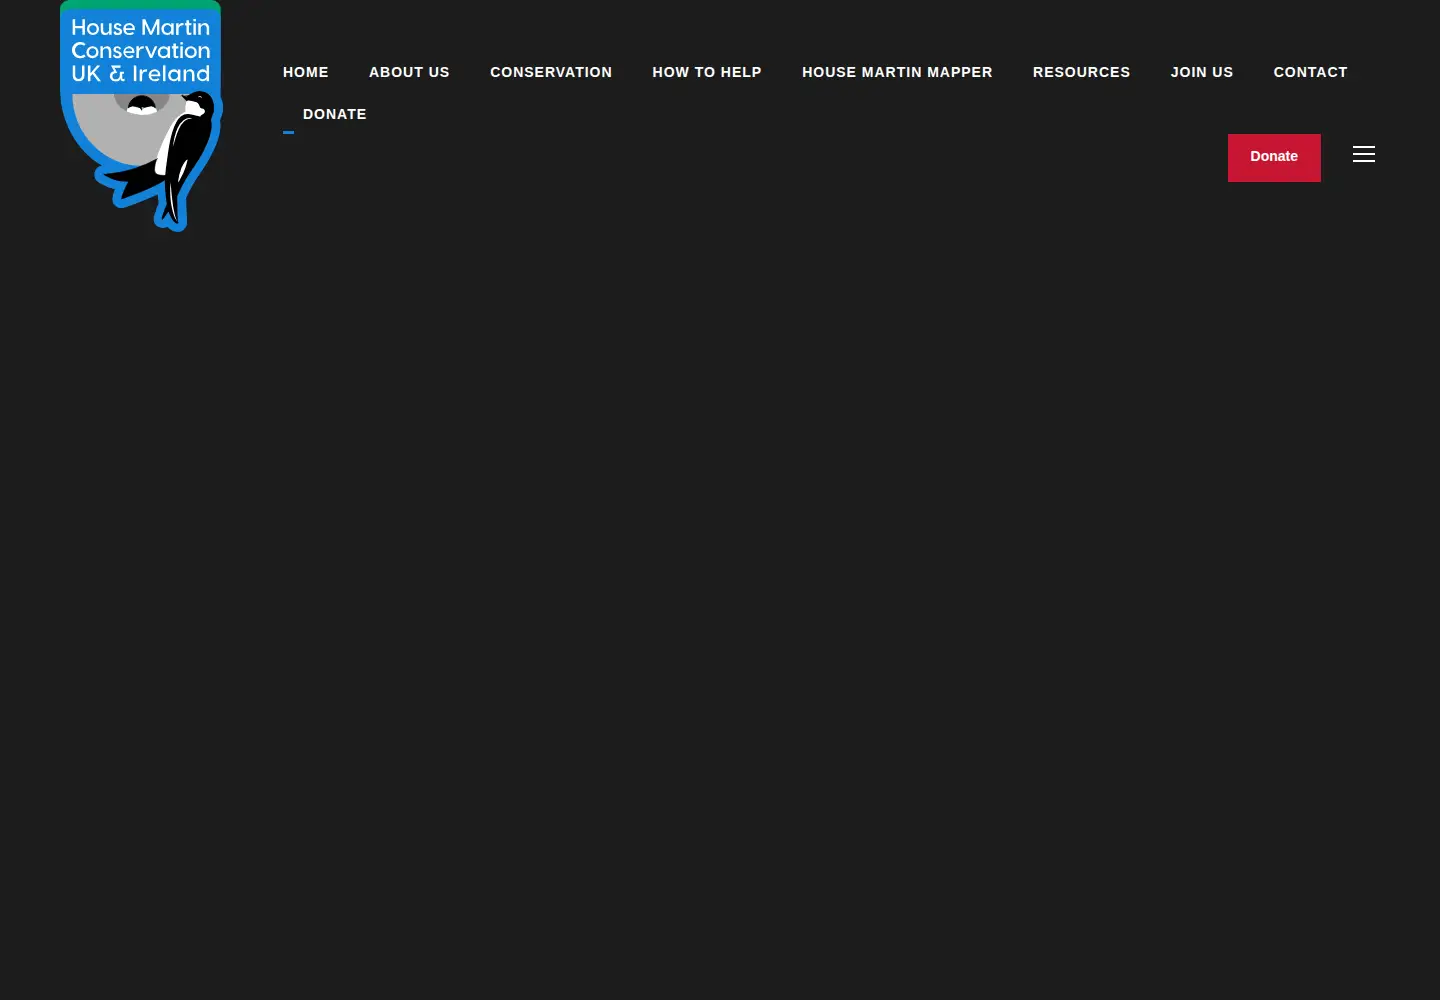Screen dimensions: 1440x1000
Task: Open the hamburger menu icon
Action: 1364,154
